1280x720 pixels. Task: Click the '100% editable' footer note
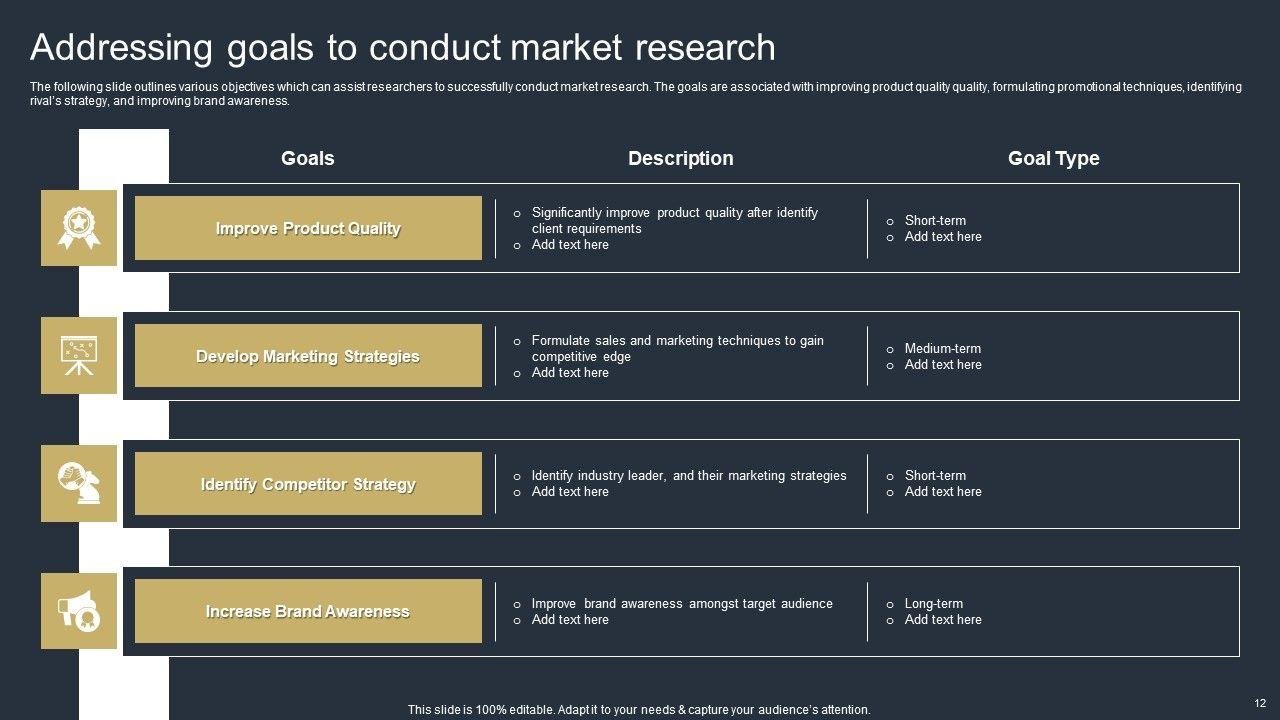click(639, 710)
